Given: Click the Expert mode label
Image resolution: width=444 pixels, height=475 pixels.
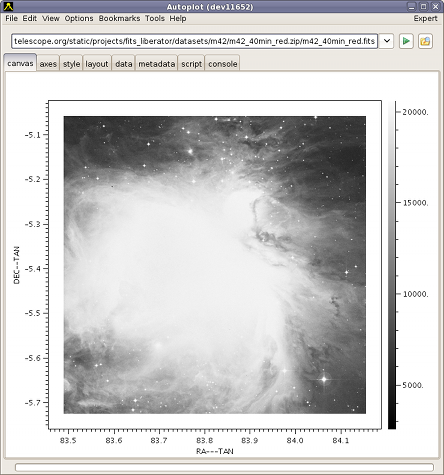Looking at the screenshot, I should pyautogui.click(x=425, y=19).
